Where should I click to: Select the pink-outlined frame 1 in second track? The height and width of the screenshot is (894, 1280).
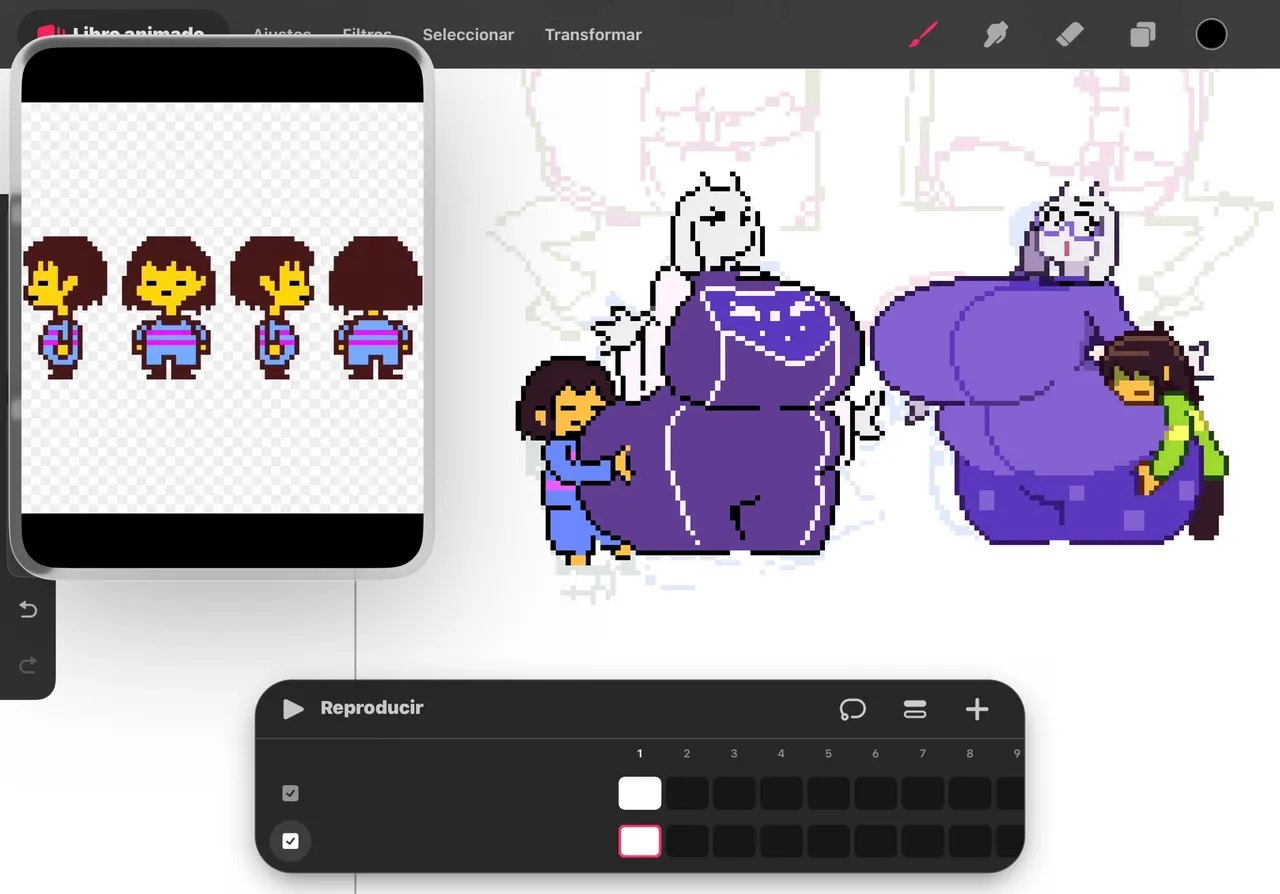640,841
